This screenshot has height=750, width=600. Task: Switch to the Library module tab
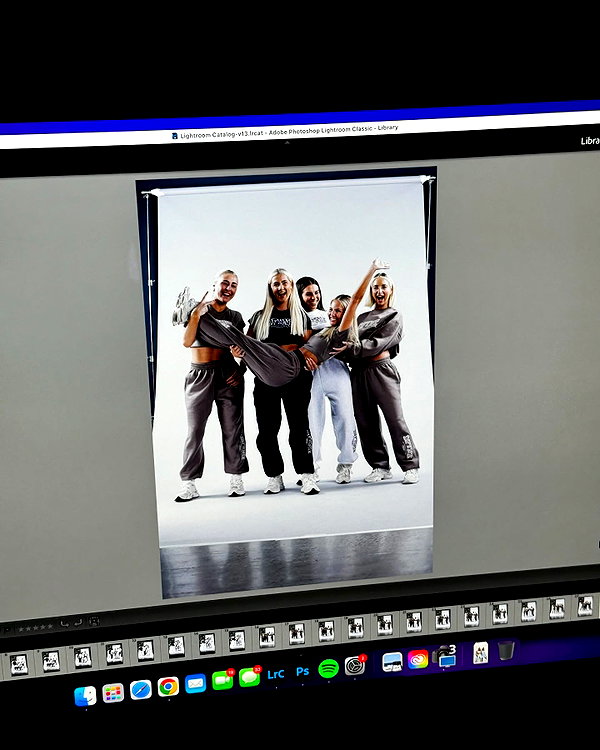click(589, 141)
